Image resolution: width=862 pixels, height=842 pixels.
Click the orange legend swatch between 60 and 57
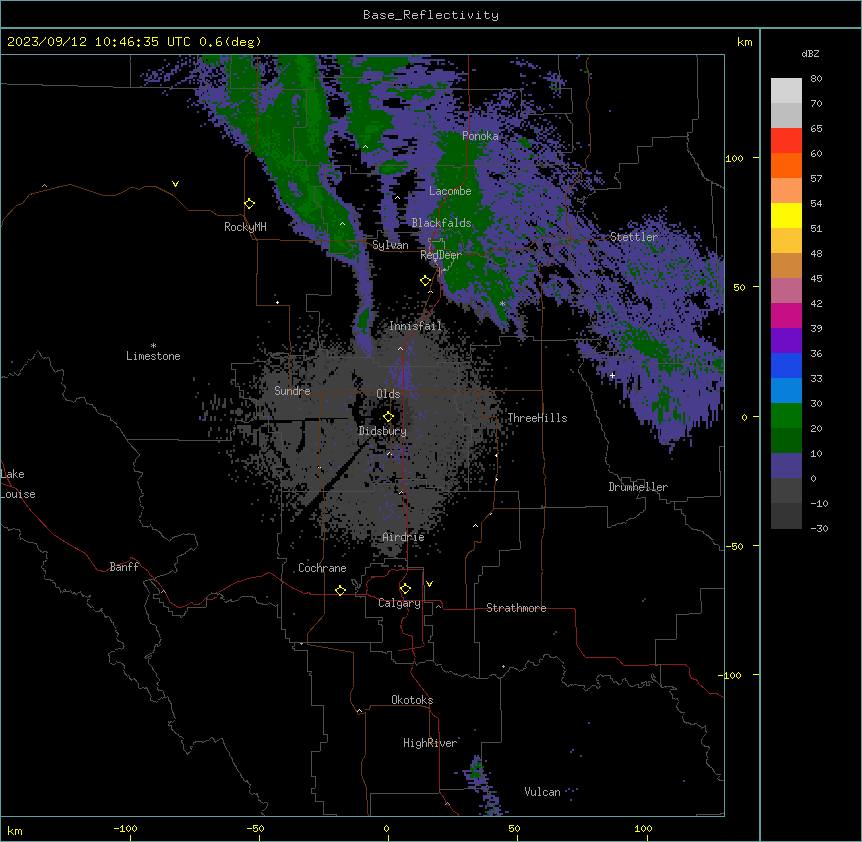point(786,166)
